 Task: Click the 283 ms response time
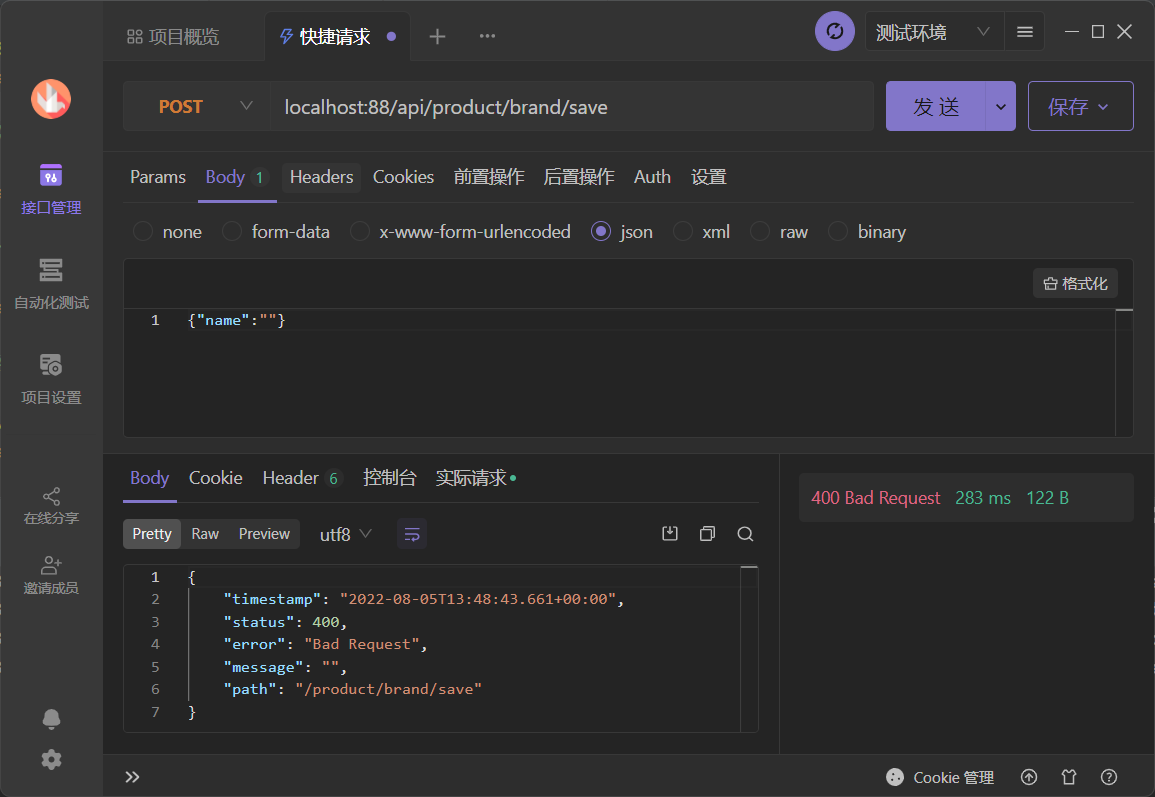click(x=983, y=498)
